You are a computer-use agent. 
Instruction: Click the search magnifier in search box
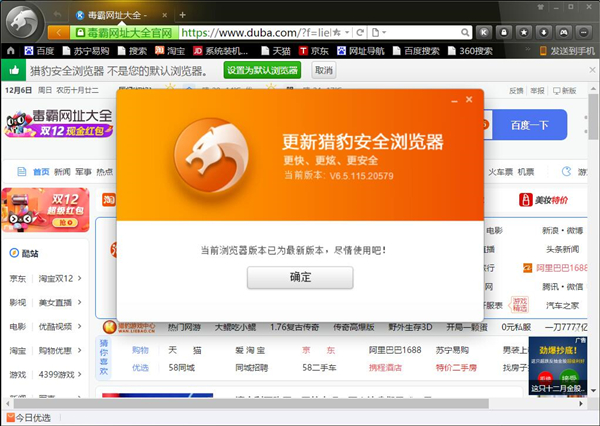click(x=465, y=33)
